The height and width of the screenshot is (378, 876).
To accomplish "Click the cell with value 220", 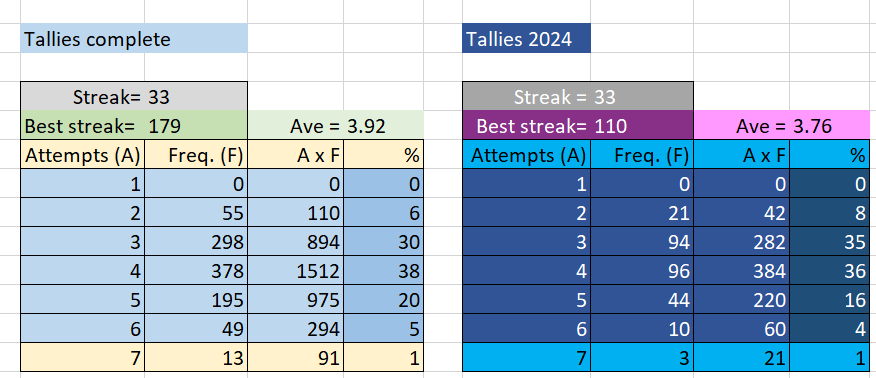I will (x=742, y=300).
